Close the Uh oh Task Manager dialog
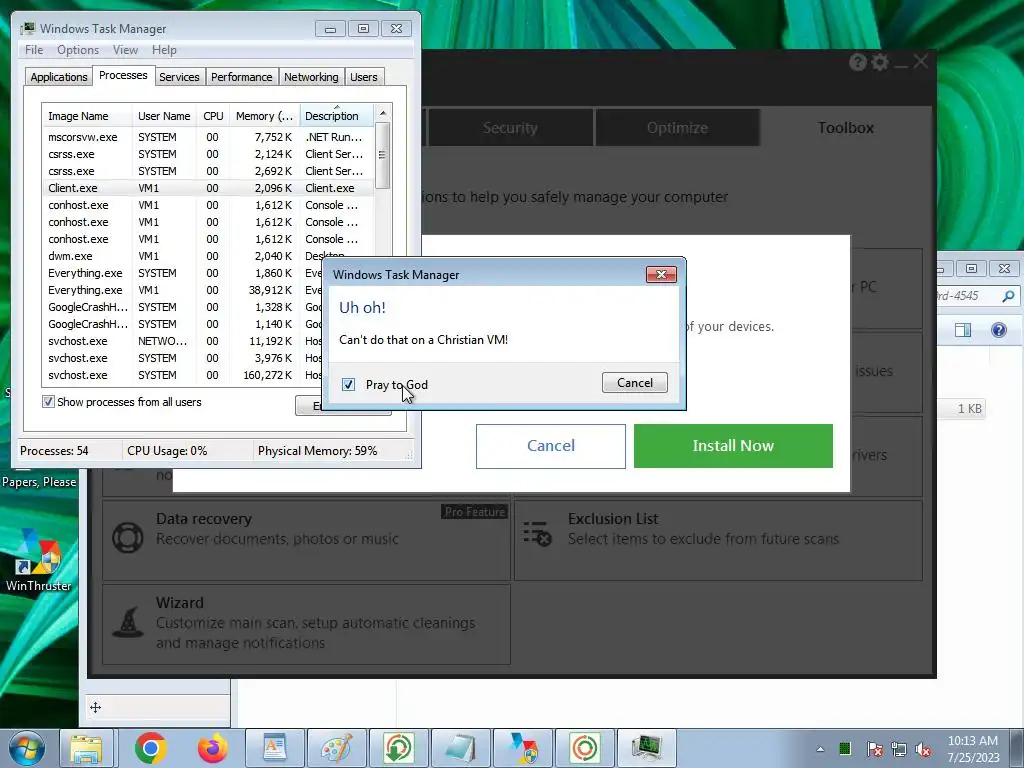The image size is (1024, 768). 661,274
